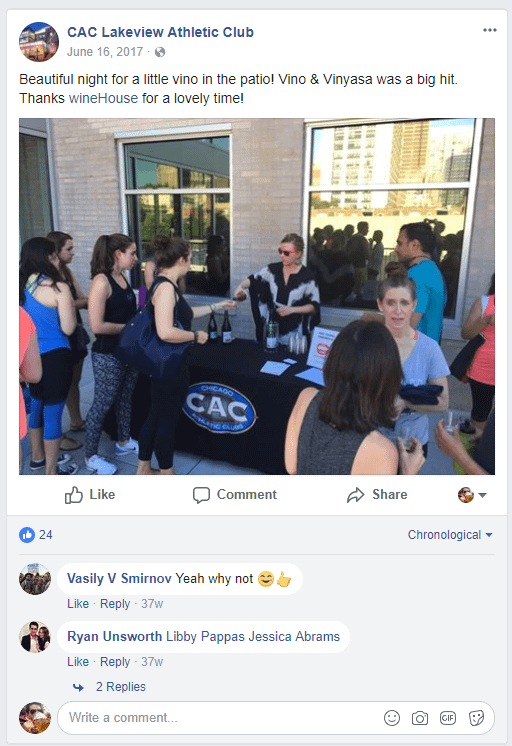Click the public globe audience icon
The height and width of the screenshot is (746, 512).
pos(160,52)
